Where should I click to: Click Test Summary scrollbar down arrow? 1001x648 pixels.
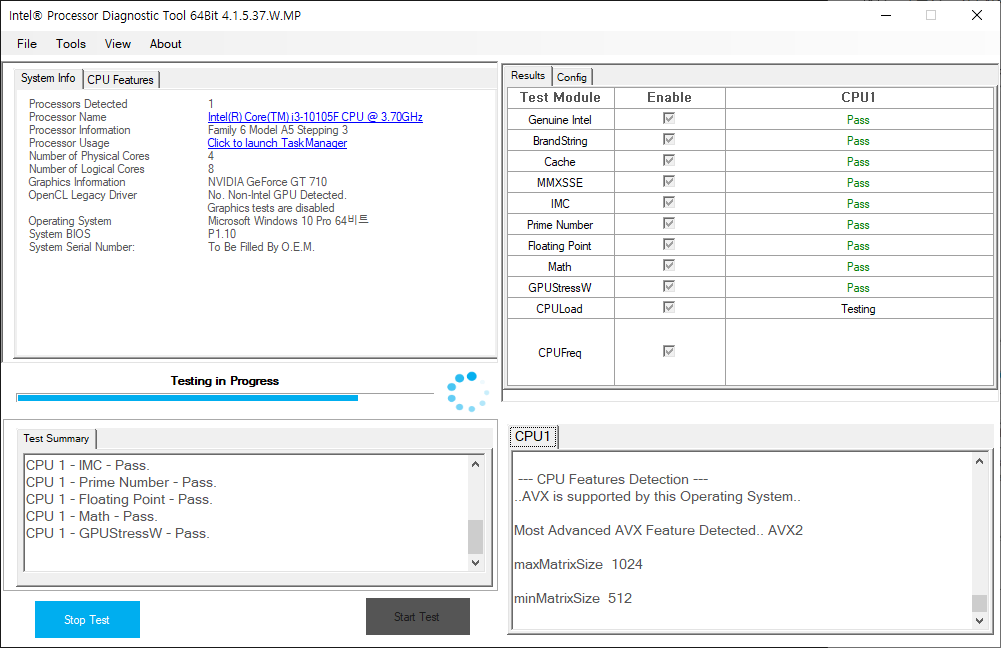(x=475, y=562)
